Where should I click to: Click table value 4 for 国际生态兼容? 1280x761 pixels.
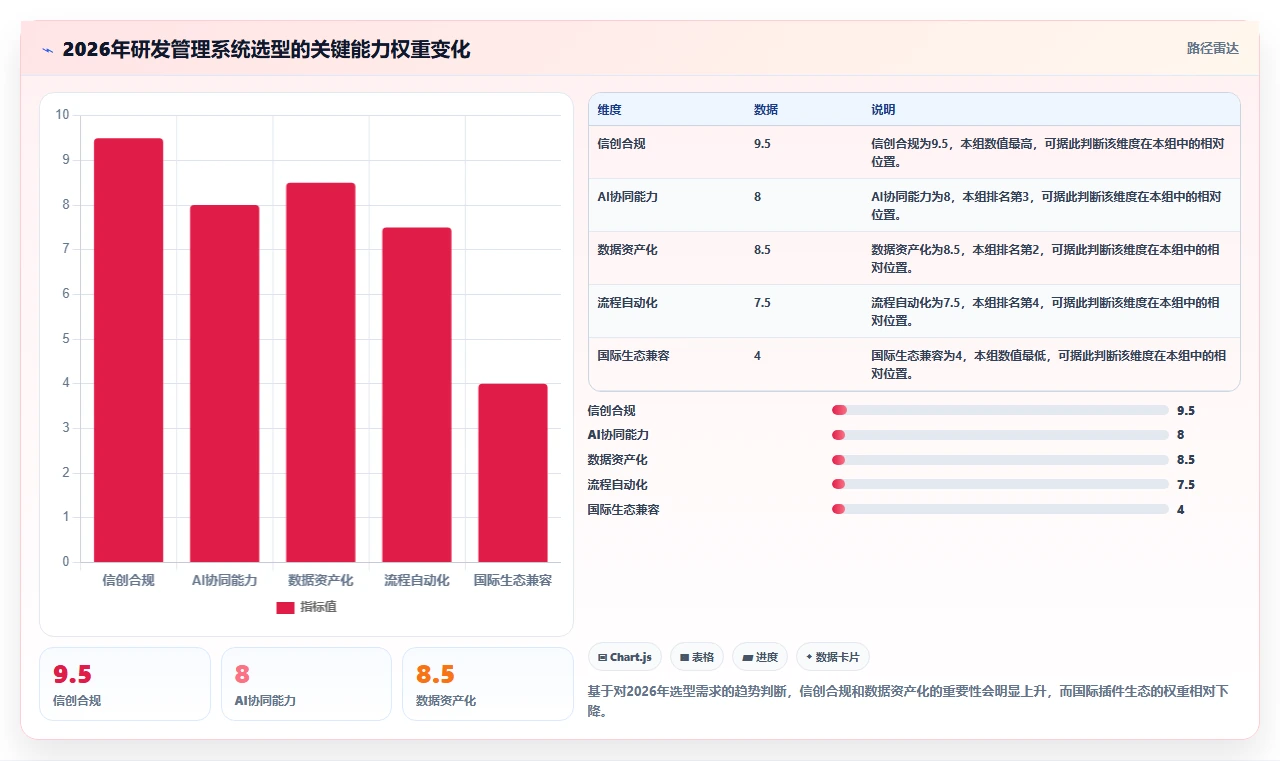pos(757,356)
